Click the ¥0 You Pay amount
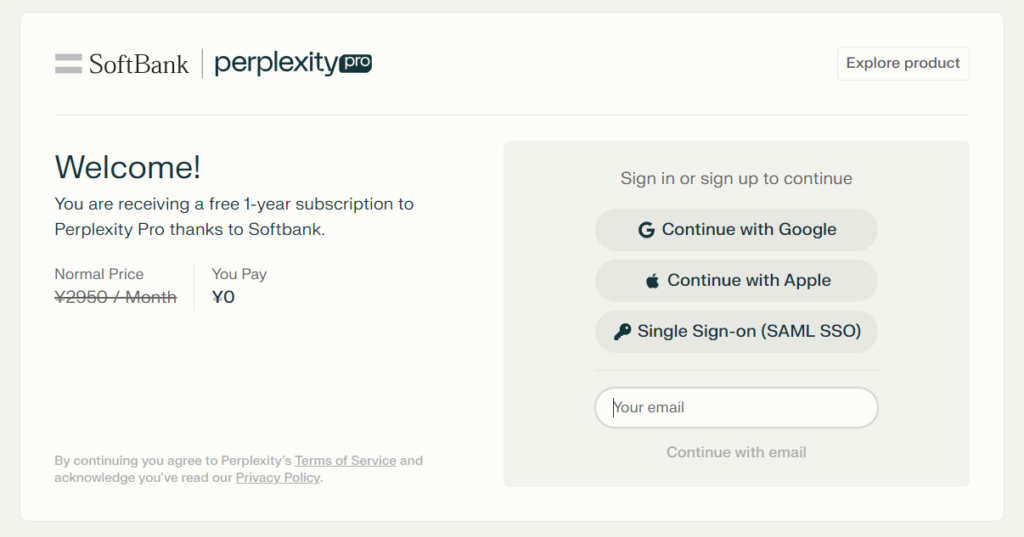1024x537 pixels. coord(223,297)
